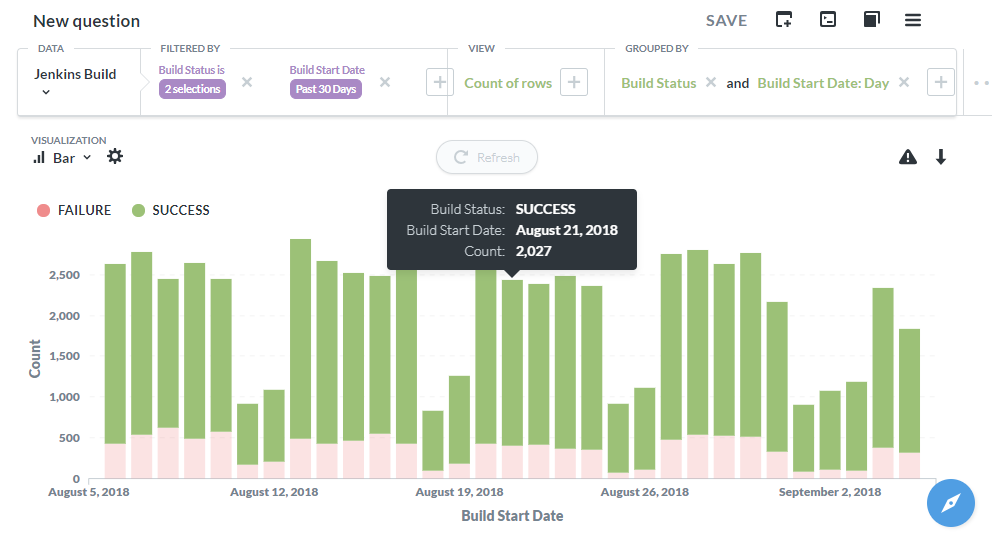The width and height of the screenshot is (992, 549).
Task: Add a new filter with plus button
Action: point(440,82)
